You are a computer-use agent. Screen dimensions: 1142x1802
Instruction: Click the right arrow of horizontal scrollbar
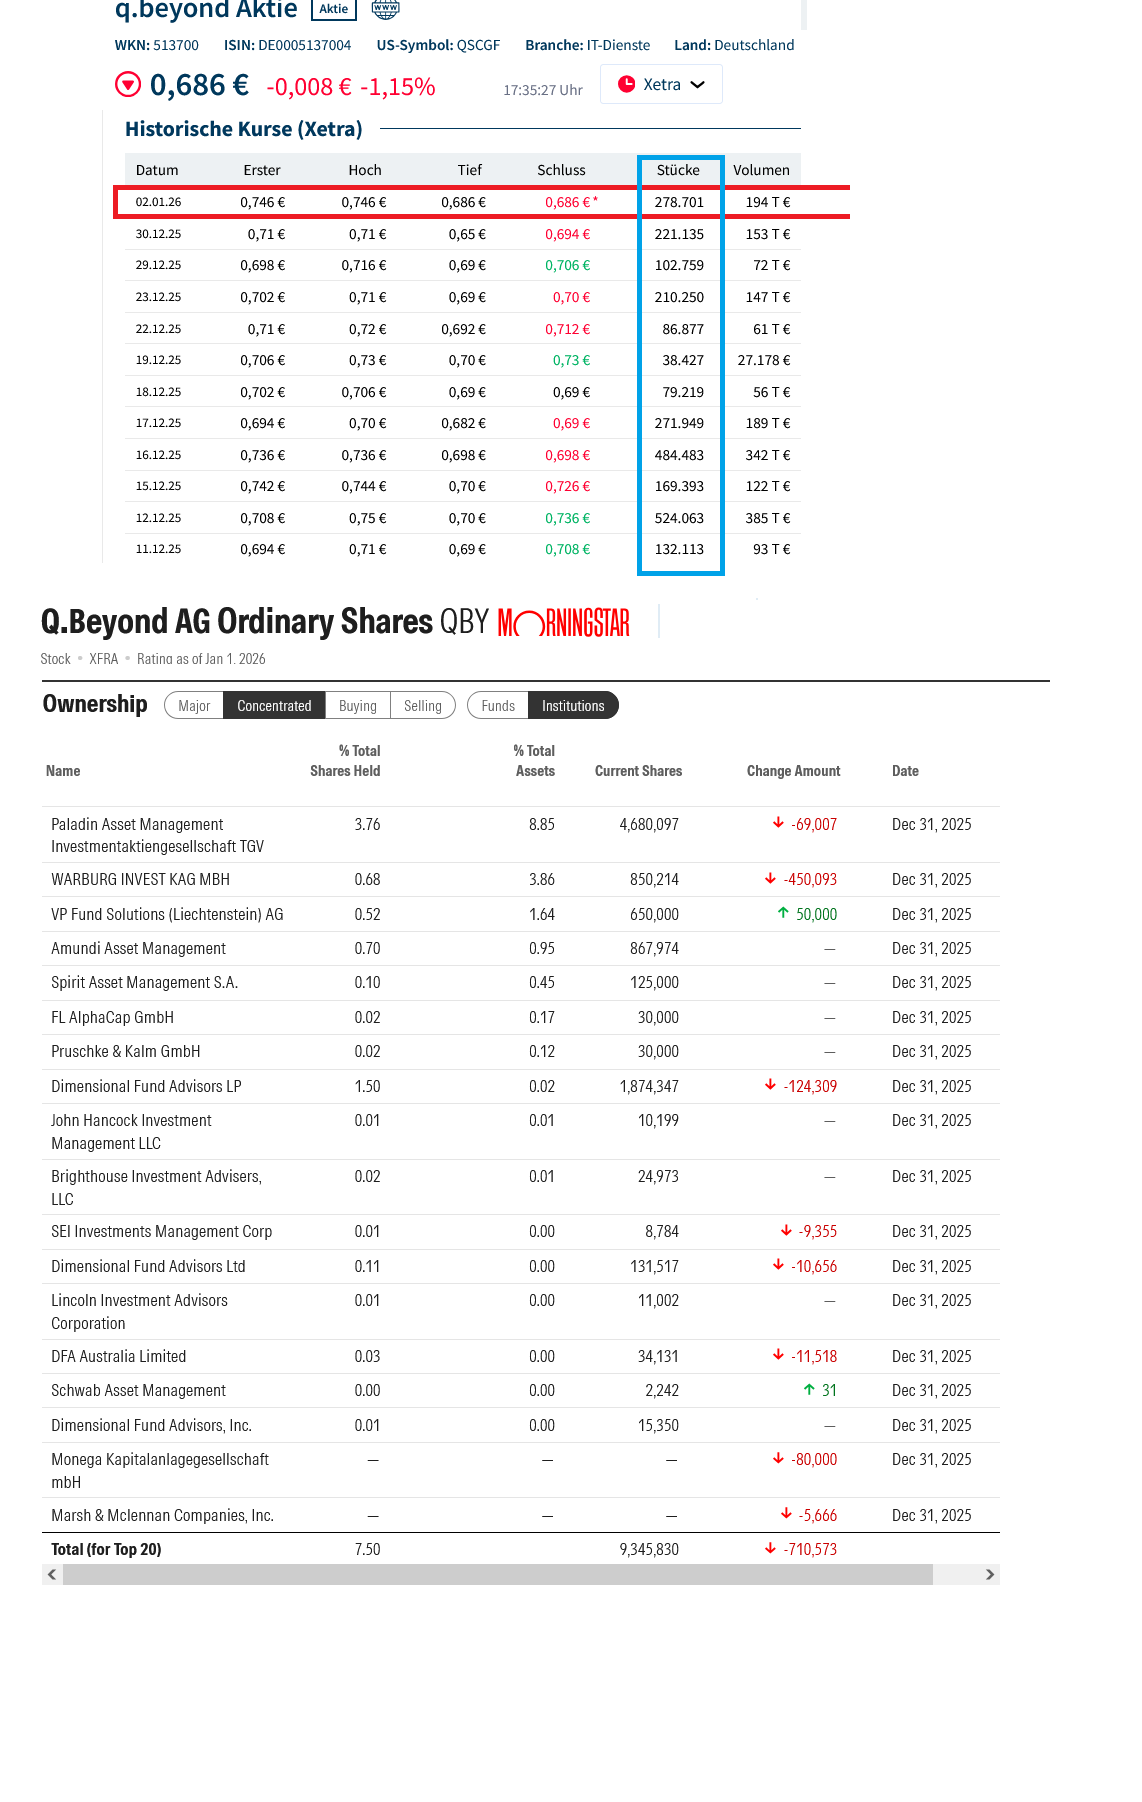pyautogui.click(x=990, y=1574)
